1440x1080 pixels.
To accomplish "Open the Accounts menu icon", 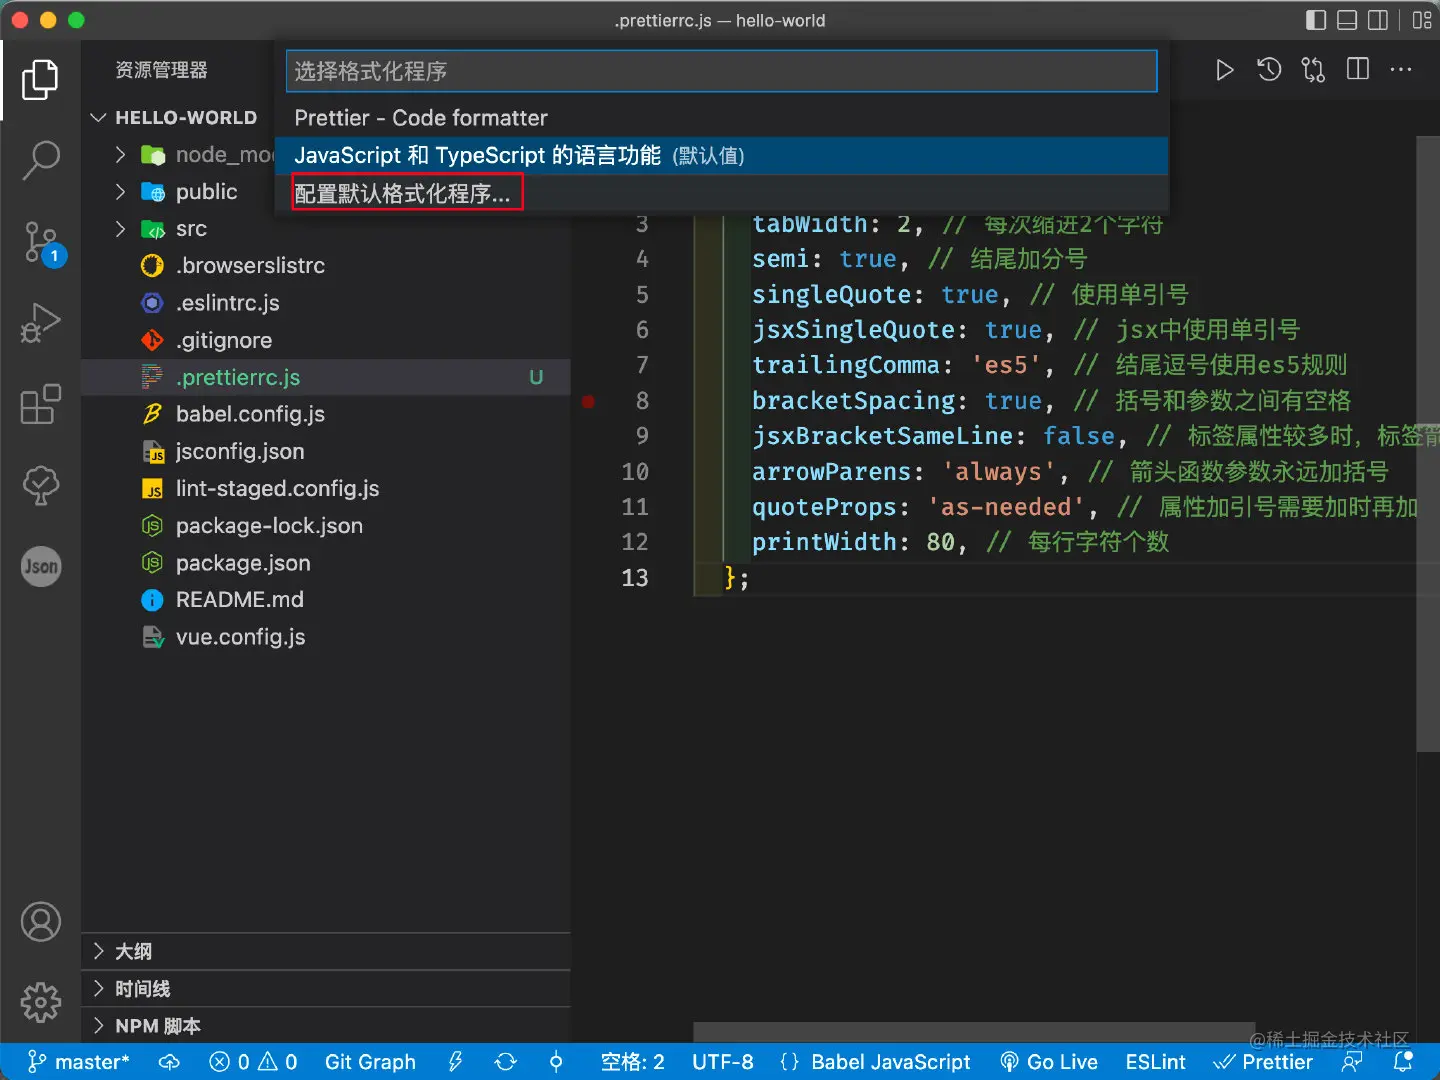I will (41, 922).
